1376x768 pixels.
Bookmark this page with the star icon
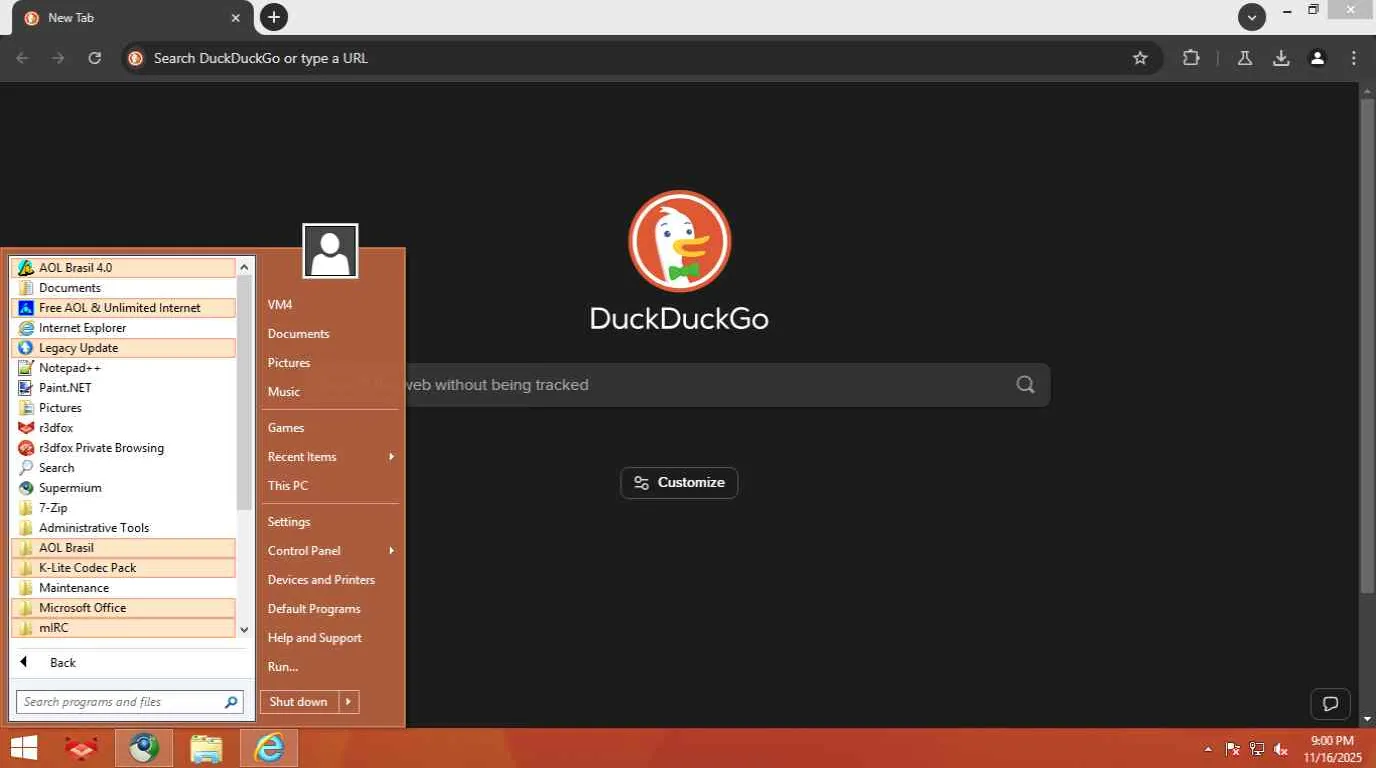click(x=1140, y=58)
